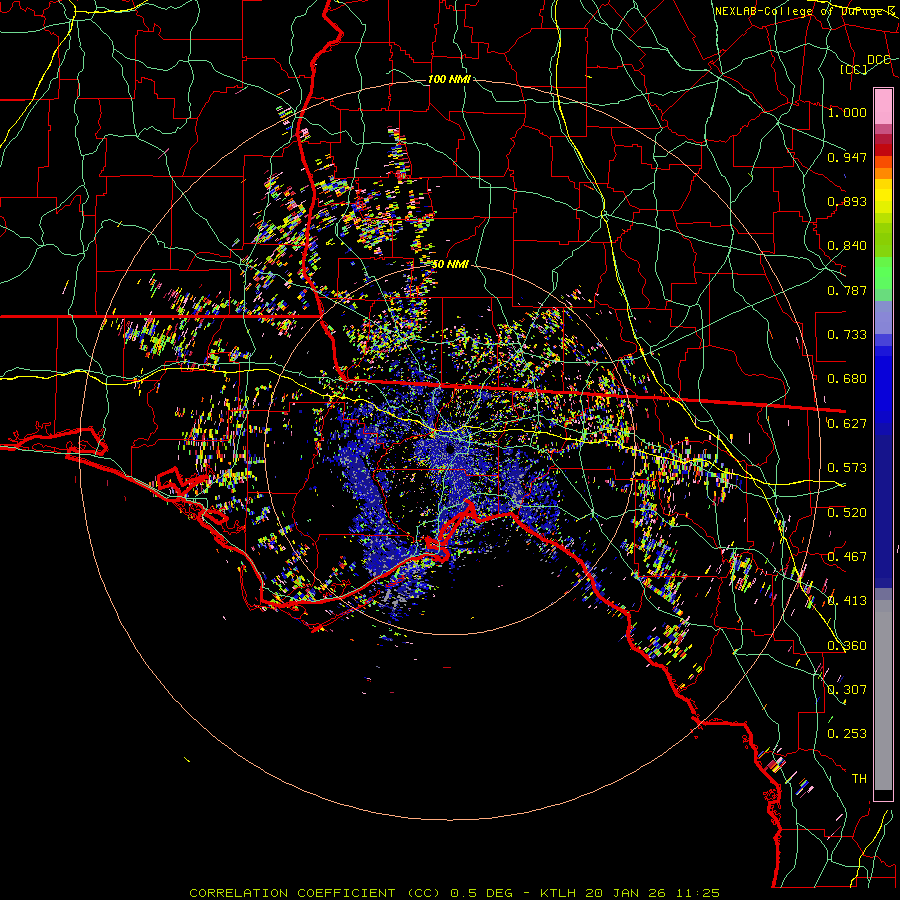
Task: Click the TH threshold label on the scale
Action: click(x=859, y=779)
